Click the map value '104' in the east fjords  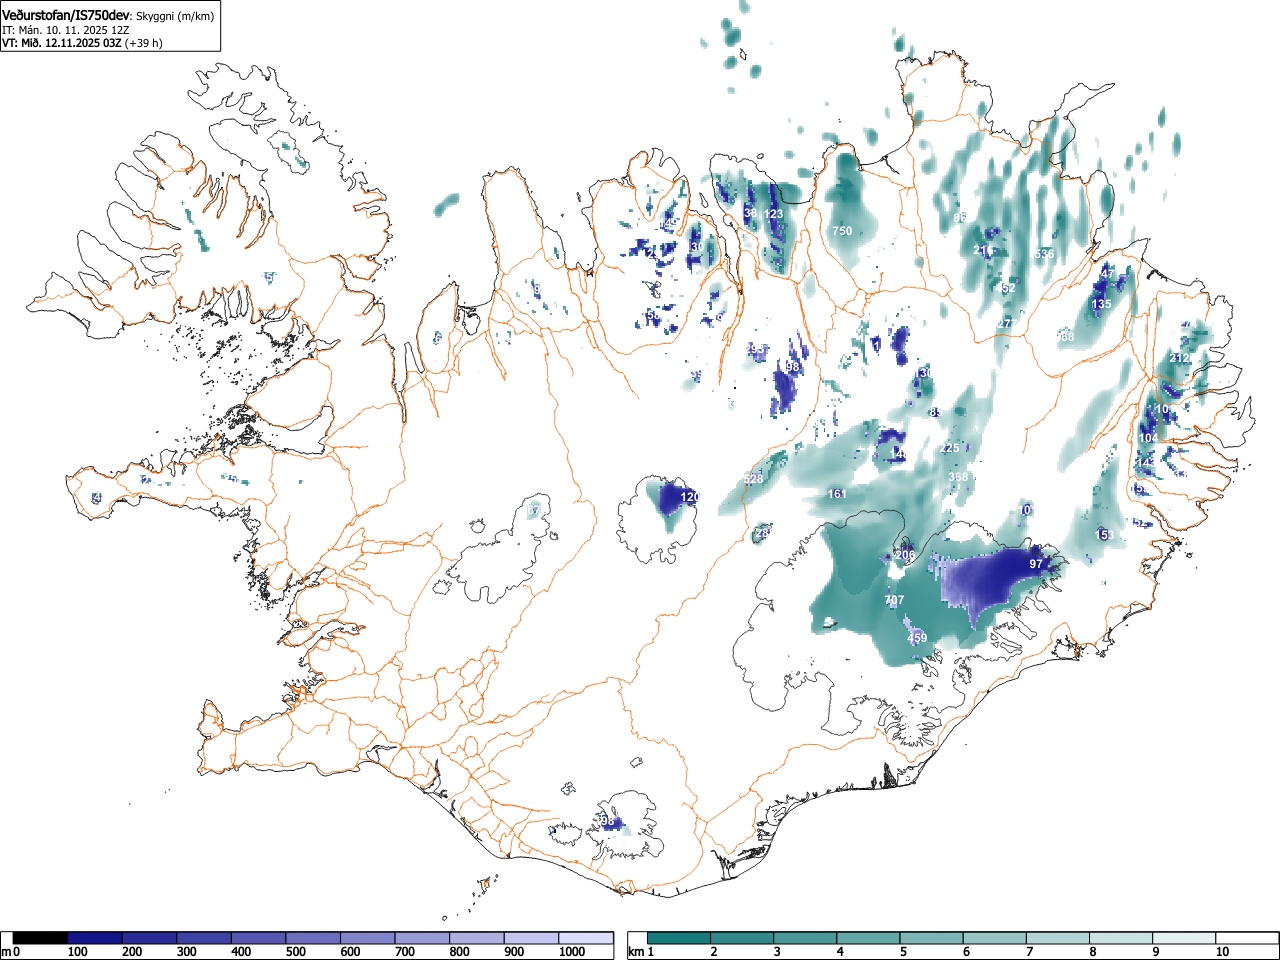coord(1149,439)
